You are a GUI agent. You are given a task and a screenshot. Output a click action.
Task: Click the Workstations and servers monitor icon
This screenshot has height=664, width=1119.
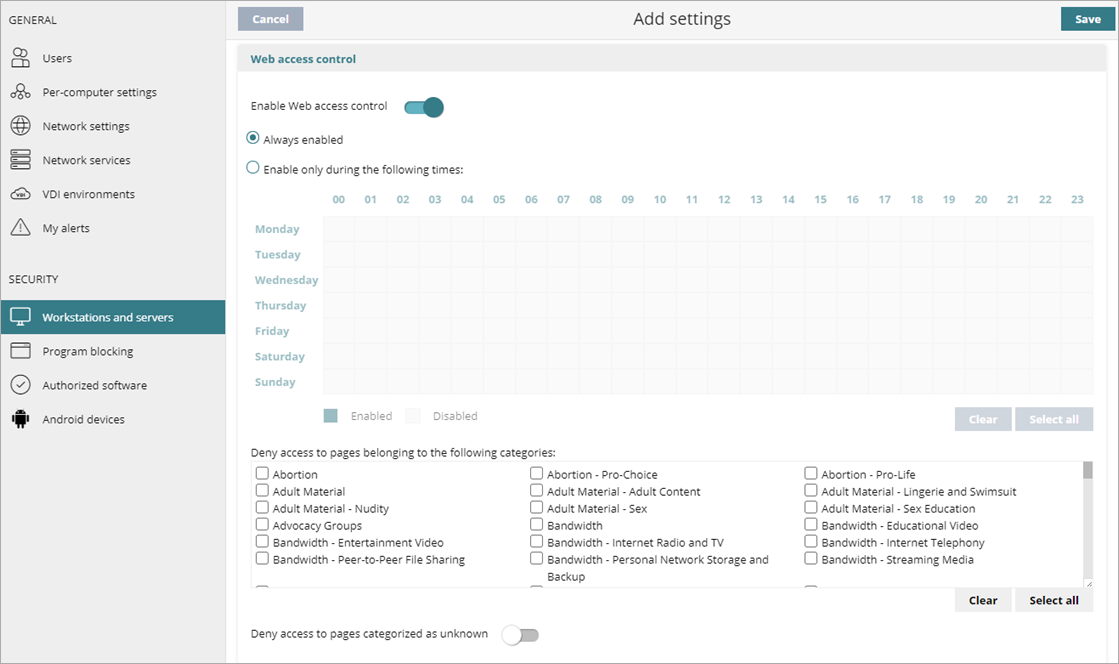[x=22, y=316]
